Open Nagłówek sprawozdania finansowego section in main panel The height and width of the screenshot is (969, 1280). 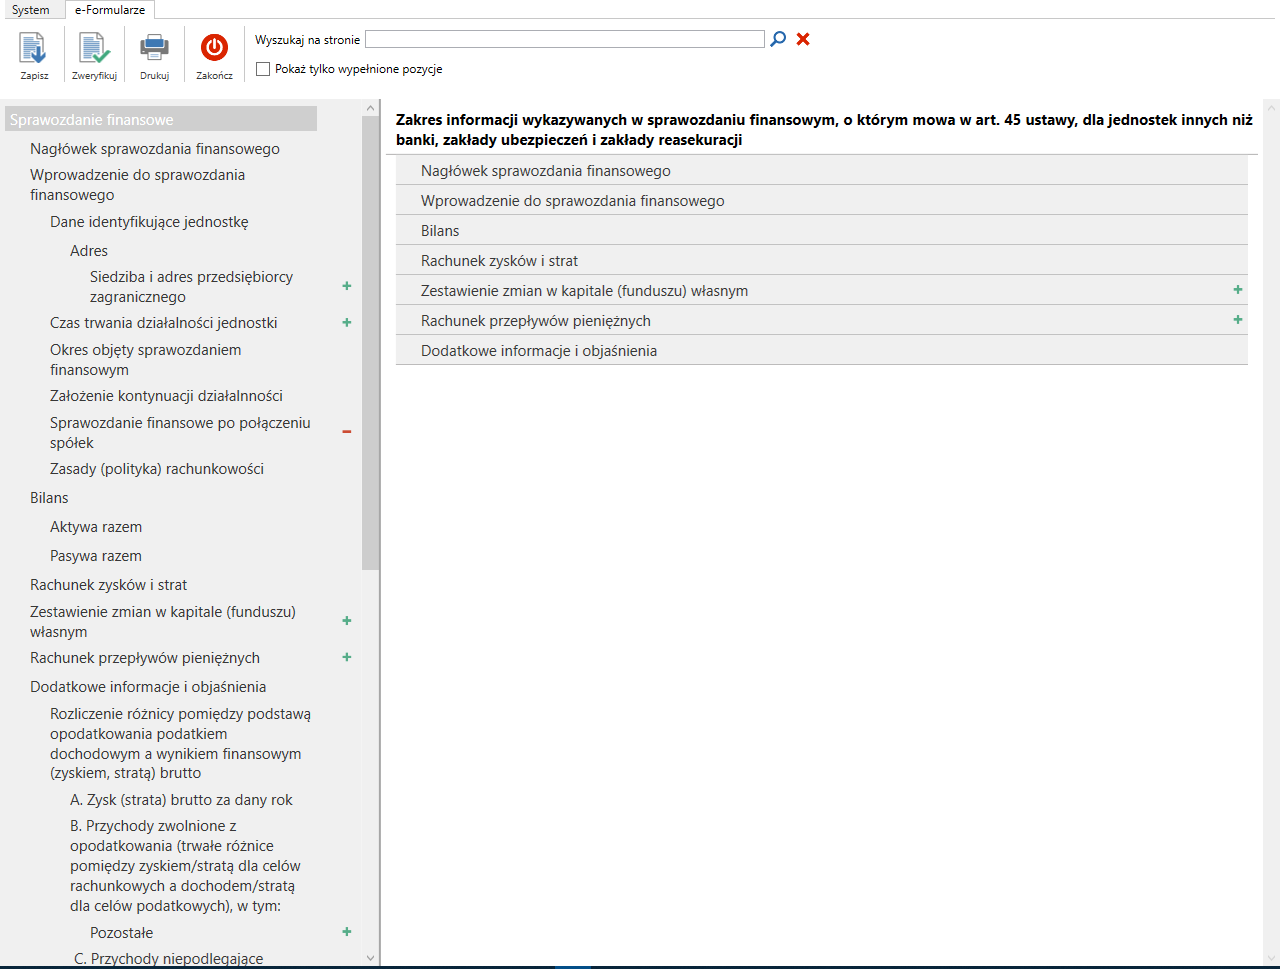tap(822, 170)
